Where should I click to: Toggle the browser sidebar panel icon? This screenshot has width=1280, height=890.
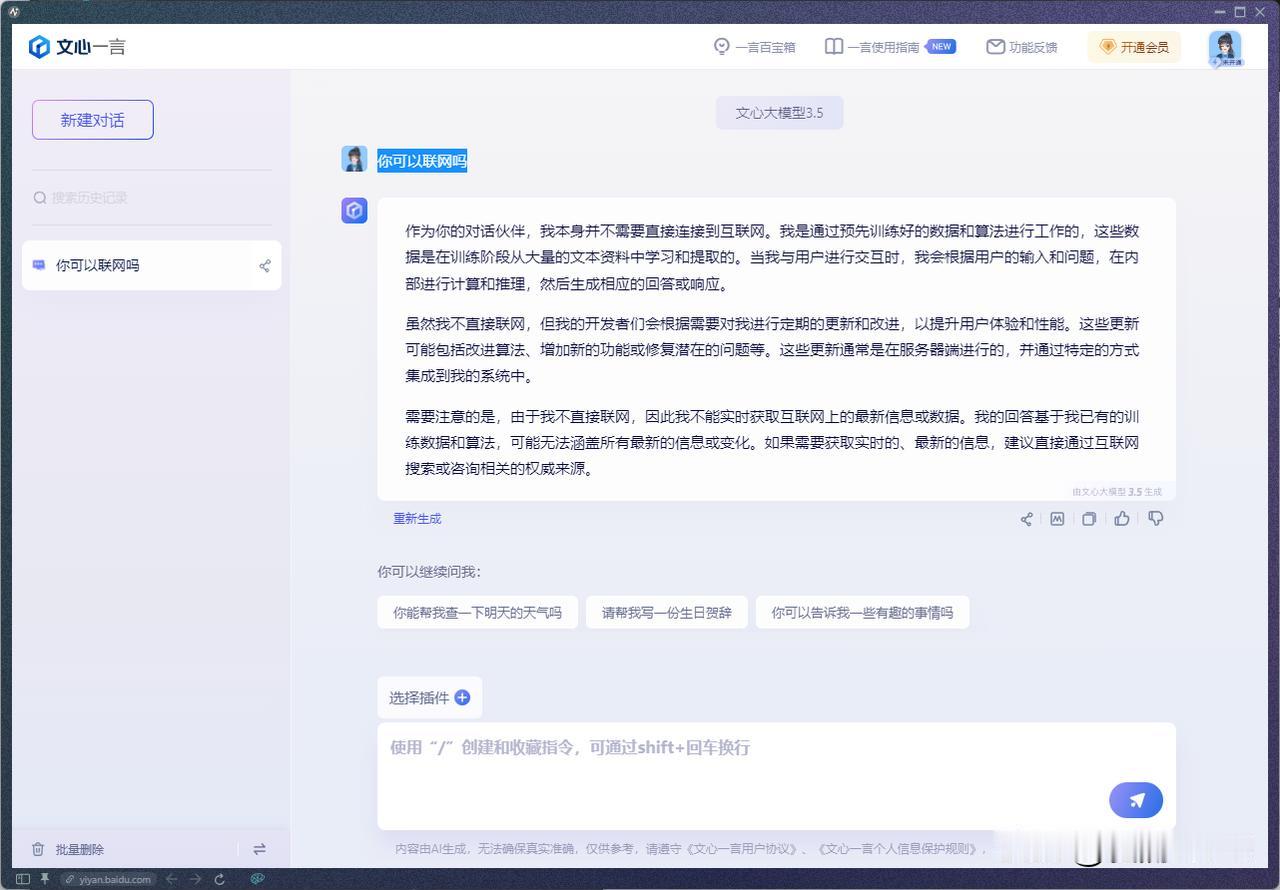[23, 879]
